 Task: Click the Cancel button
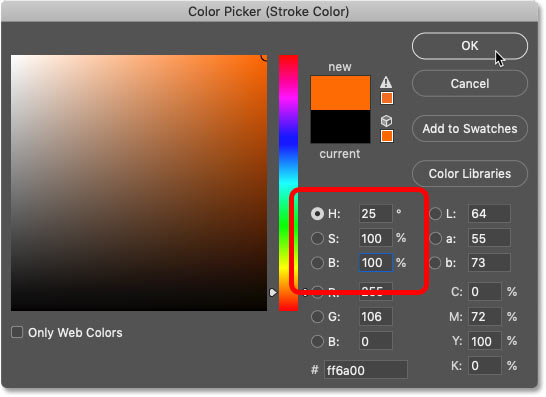(469, 84)
